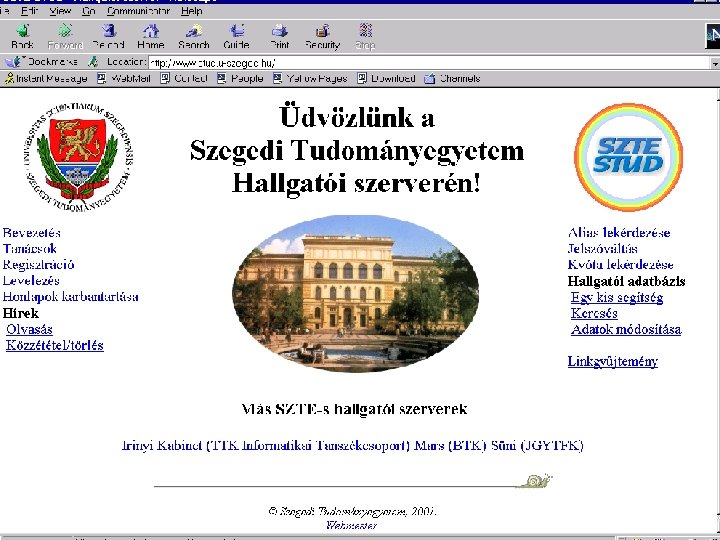Open the Levelezés link
Image resolution: width=720 pixels, height=540 pixels.
31,281
